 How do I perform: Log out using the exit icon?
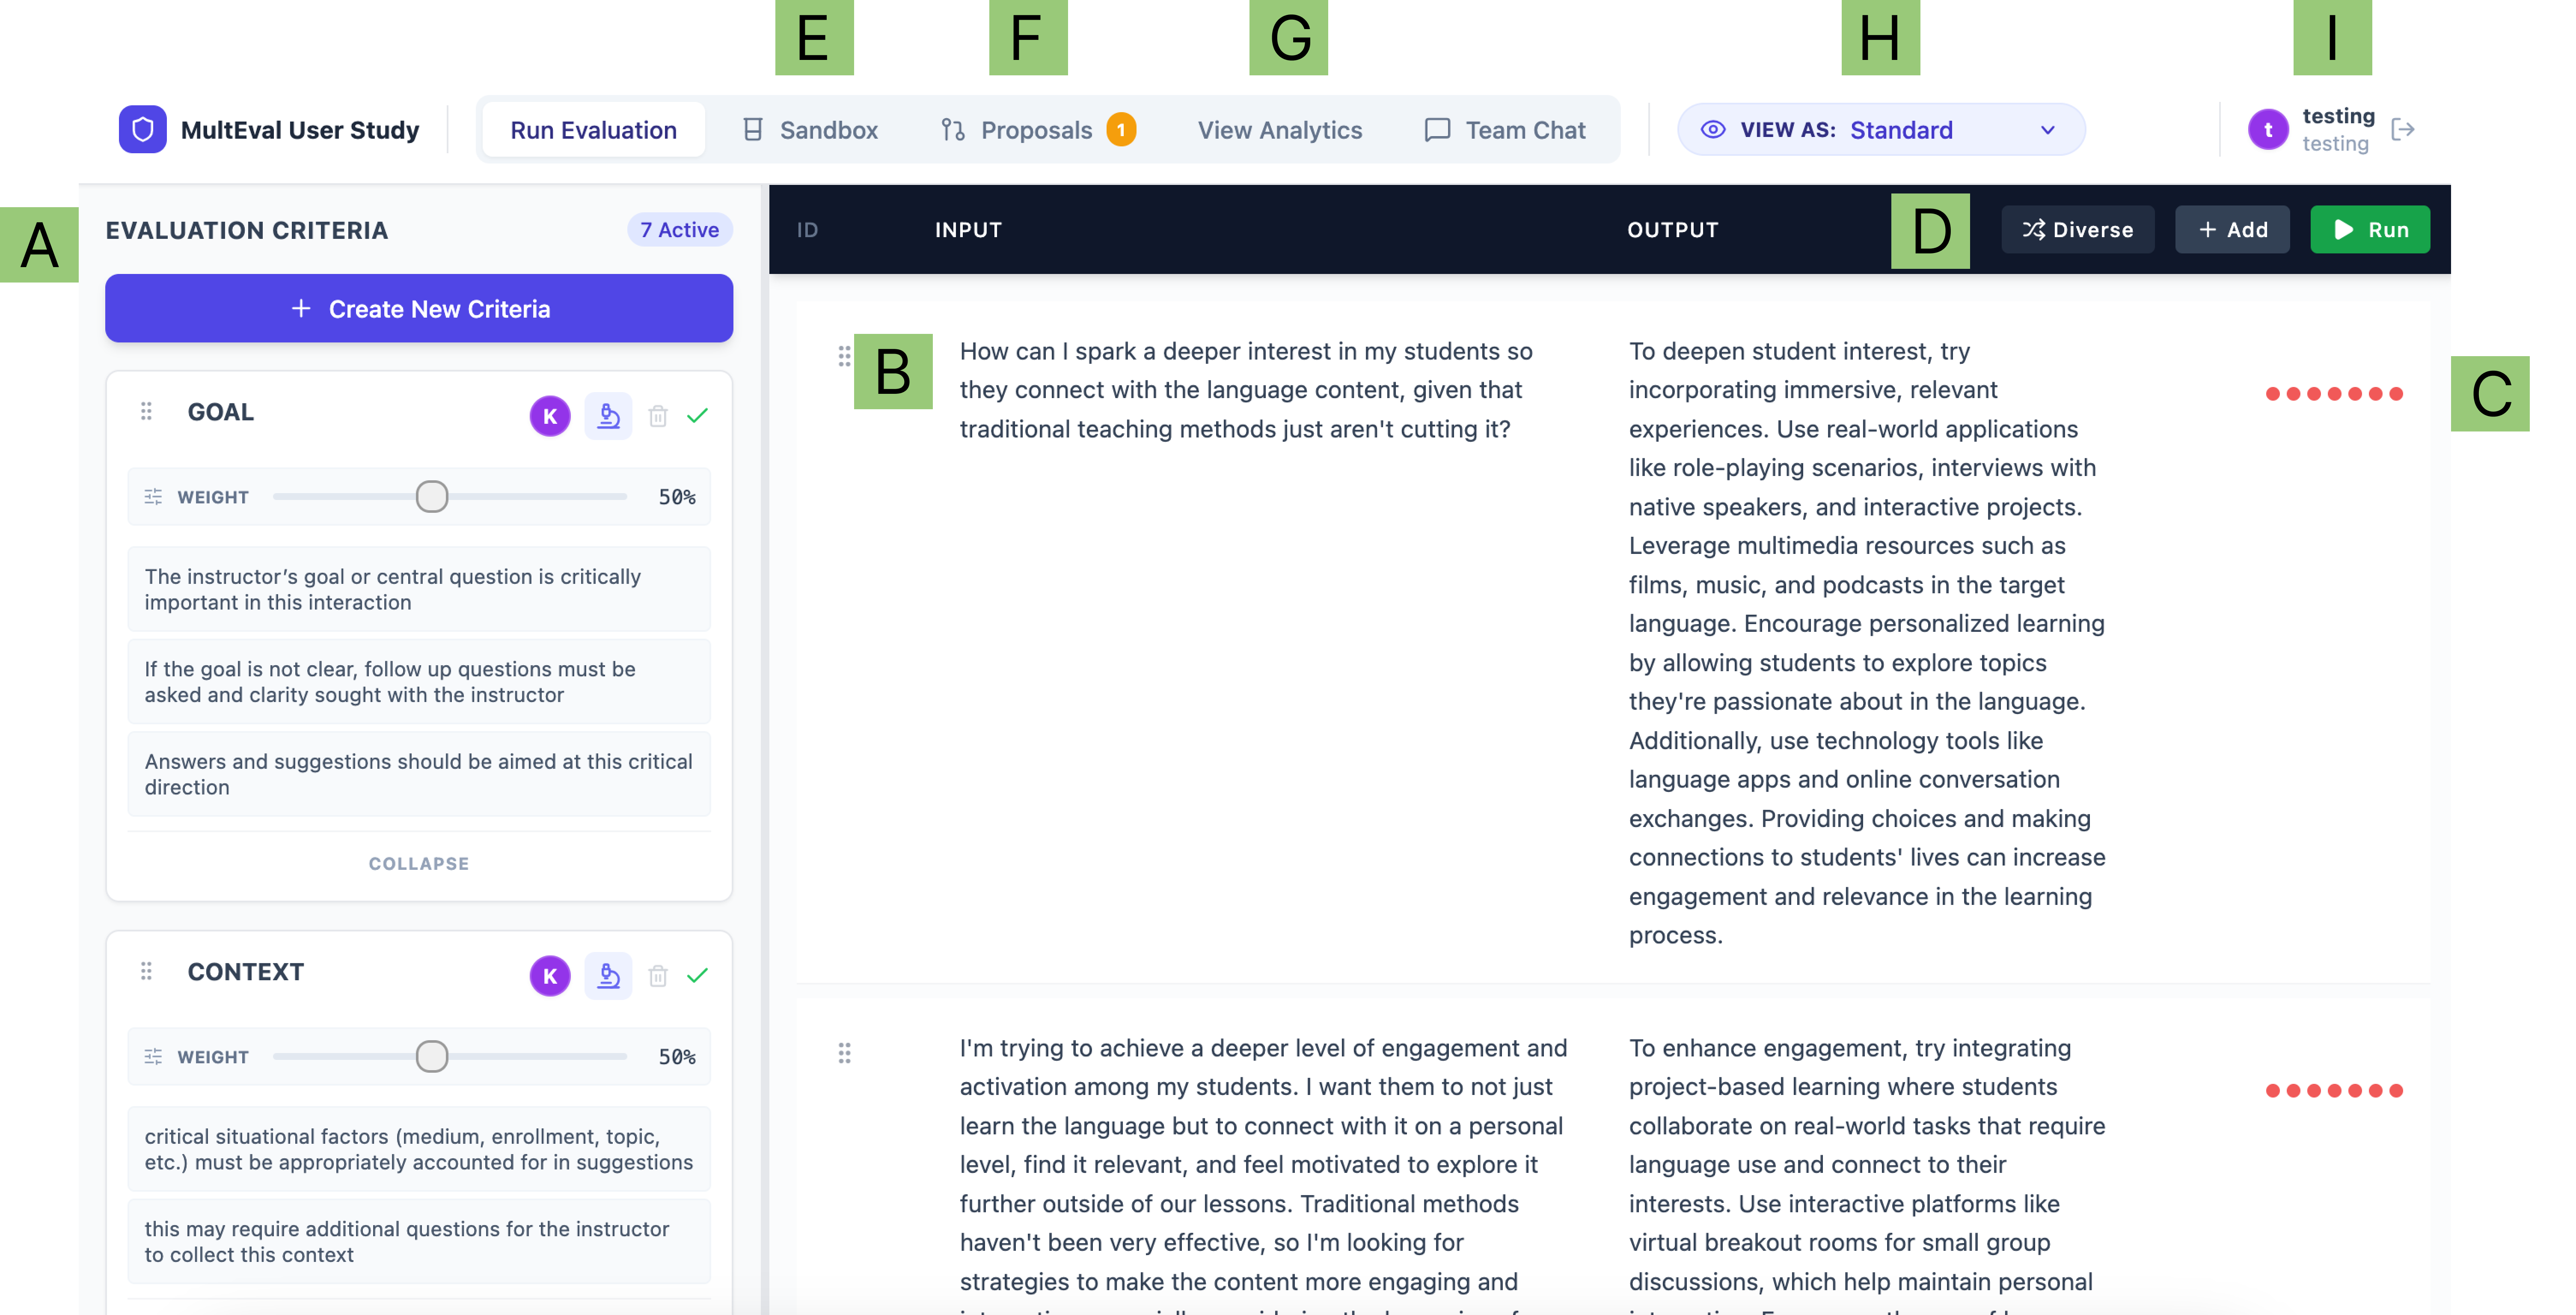click(x=2403, y=129)
